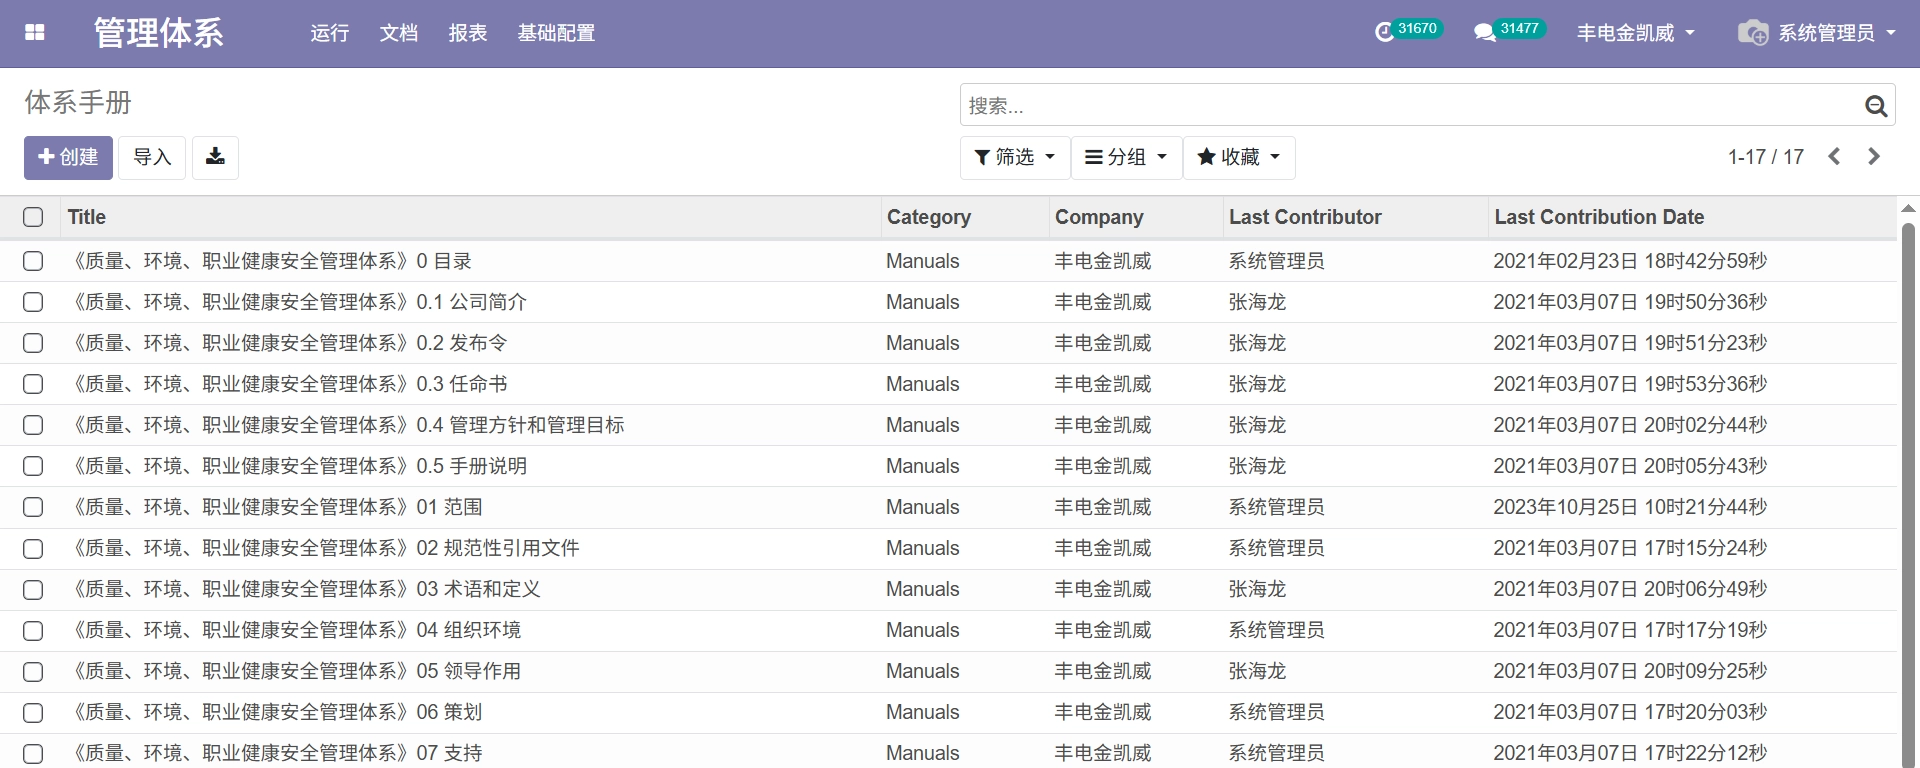The width and height of the screenshot is (1920, 768).
Task: Open the 文档 menu
Action: pos(399,33)
